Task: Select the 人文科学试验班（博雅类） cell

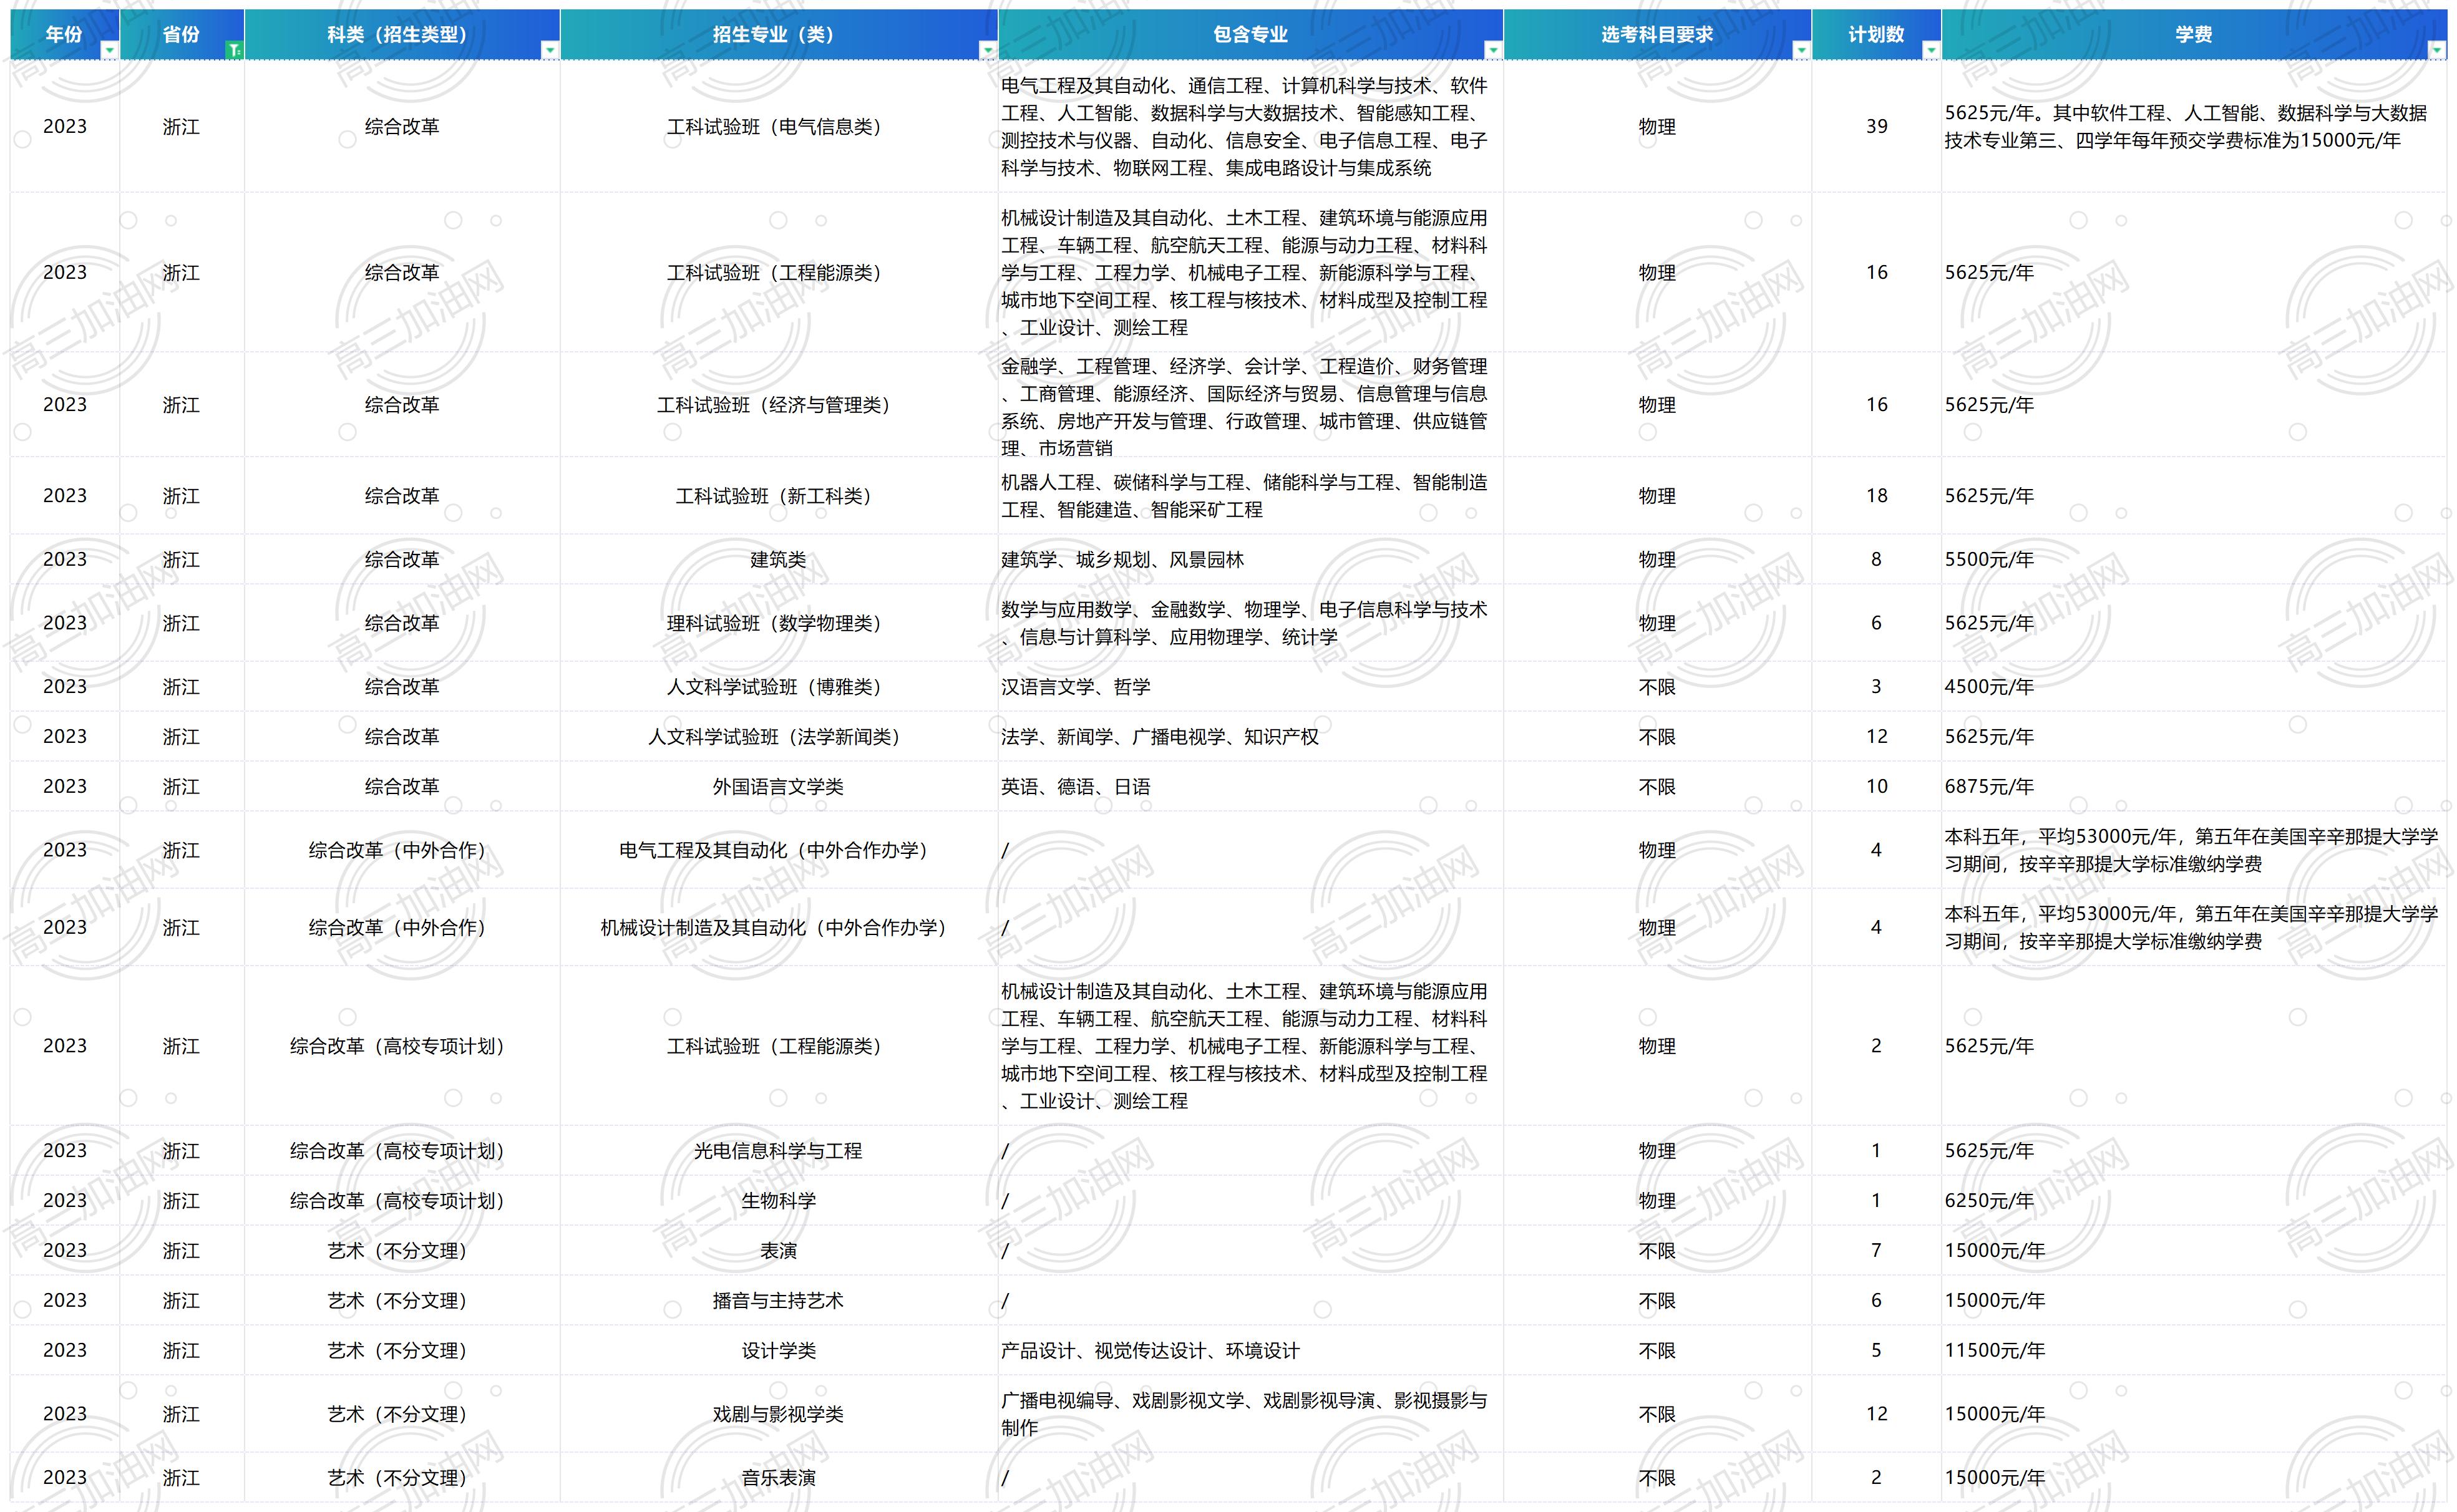Action: click(x=779, y=687)
